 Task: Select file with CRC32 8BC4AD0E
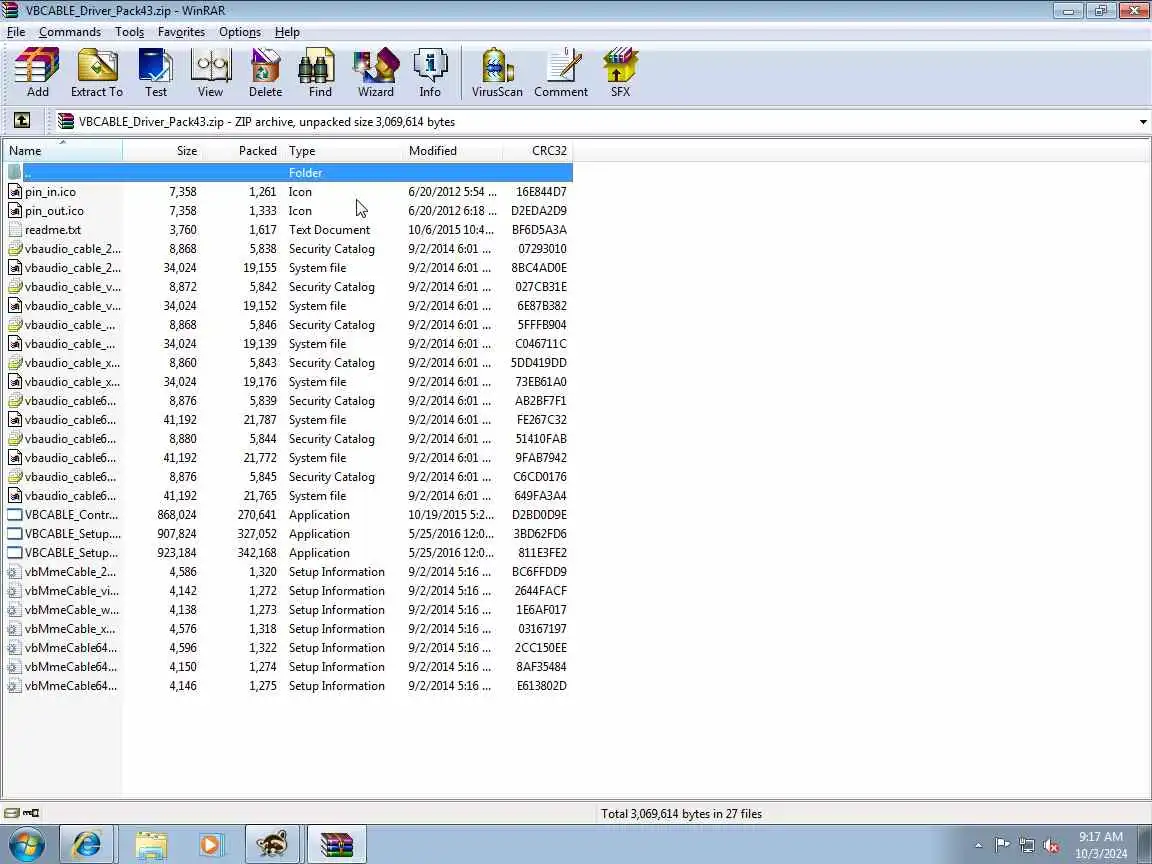(288, 268)
